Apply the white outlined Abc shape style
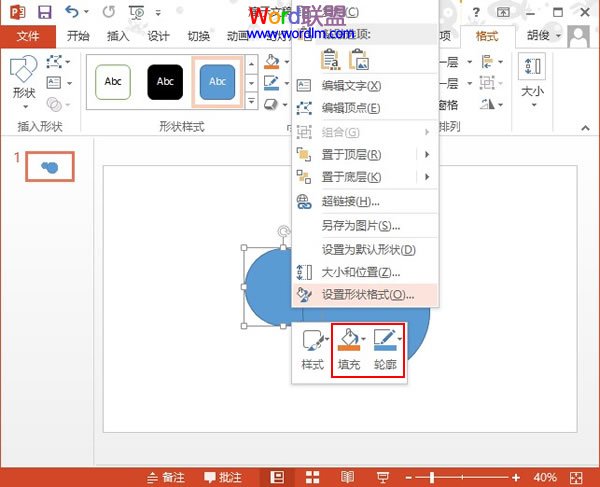Viewport: 600px width, 487px height. click(113, 82)
